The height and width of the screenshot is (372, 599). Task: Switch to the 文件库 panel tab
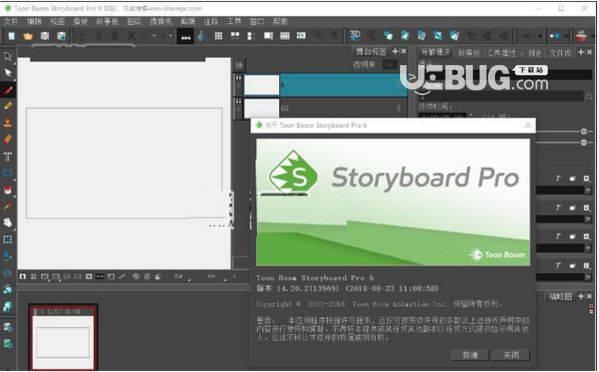point(560,53)
